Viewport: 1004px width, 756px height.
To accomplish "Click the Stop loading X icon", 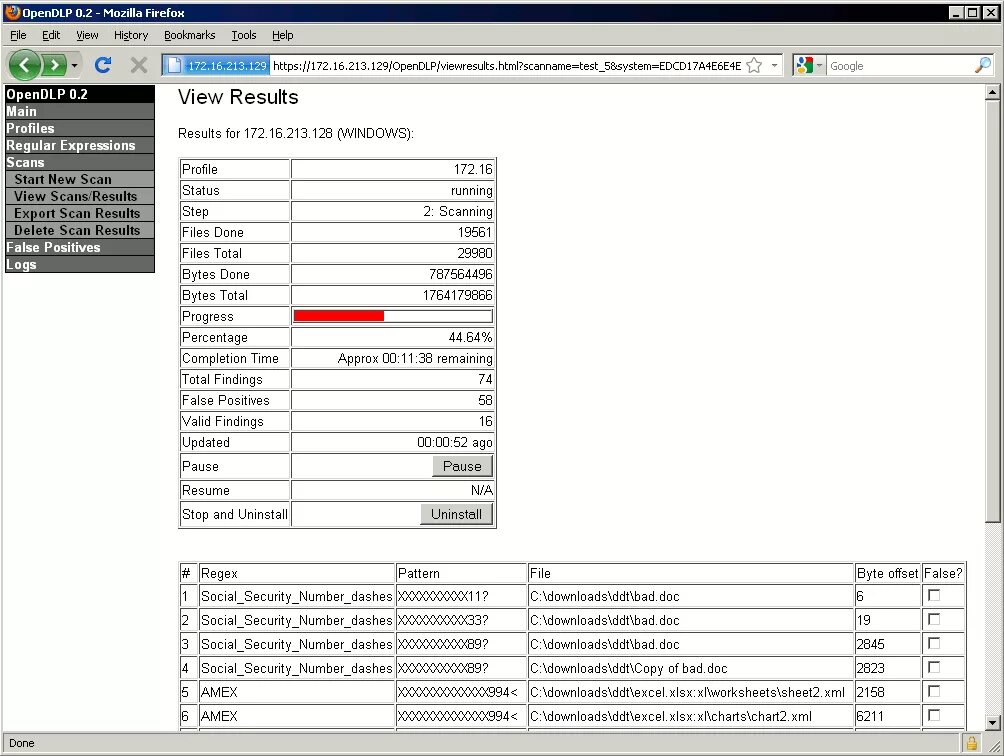I will coord(139,65).
